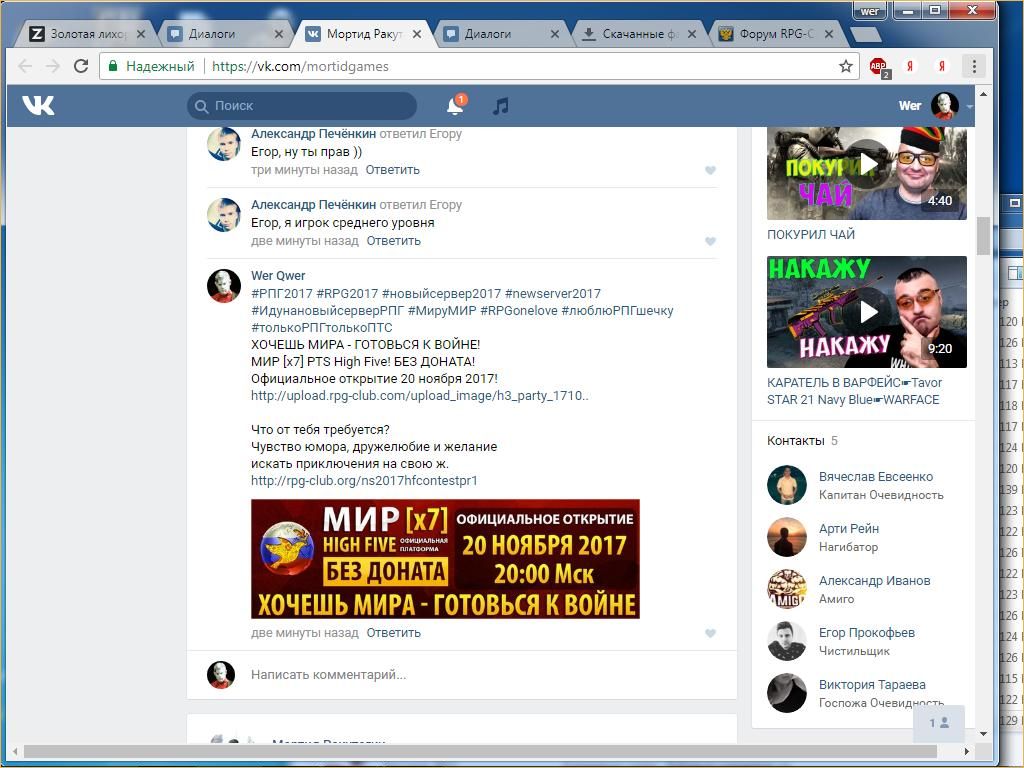Expand the Wer profile dropdown

tap(969, 106)
